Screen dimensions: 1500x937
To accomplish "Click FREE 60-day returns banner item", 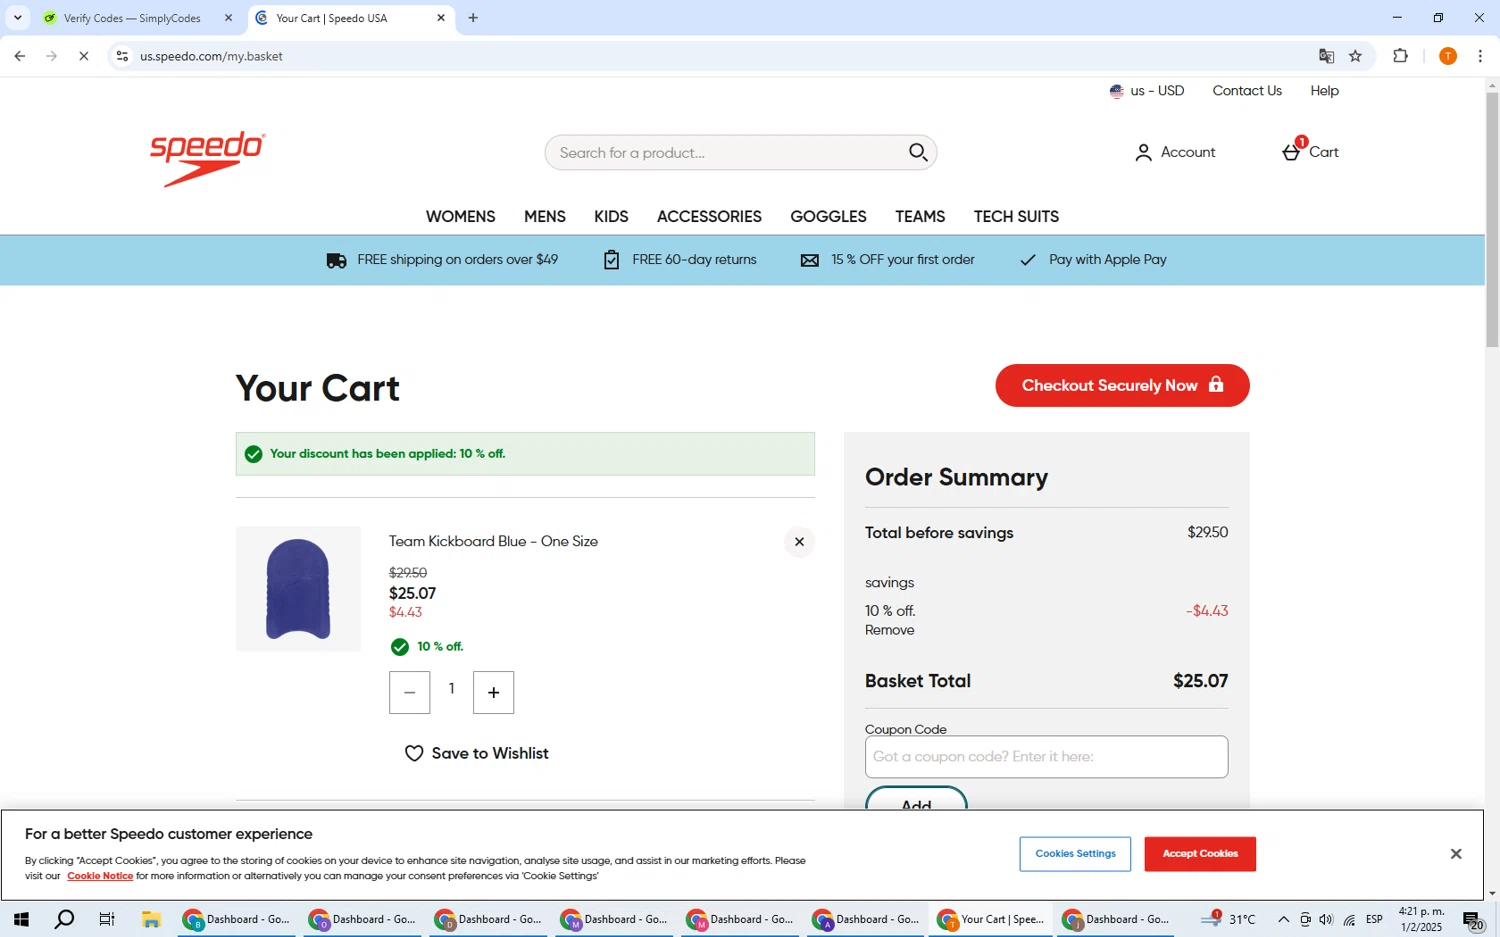I will point(680,260).
